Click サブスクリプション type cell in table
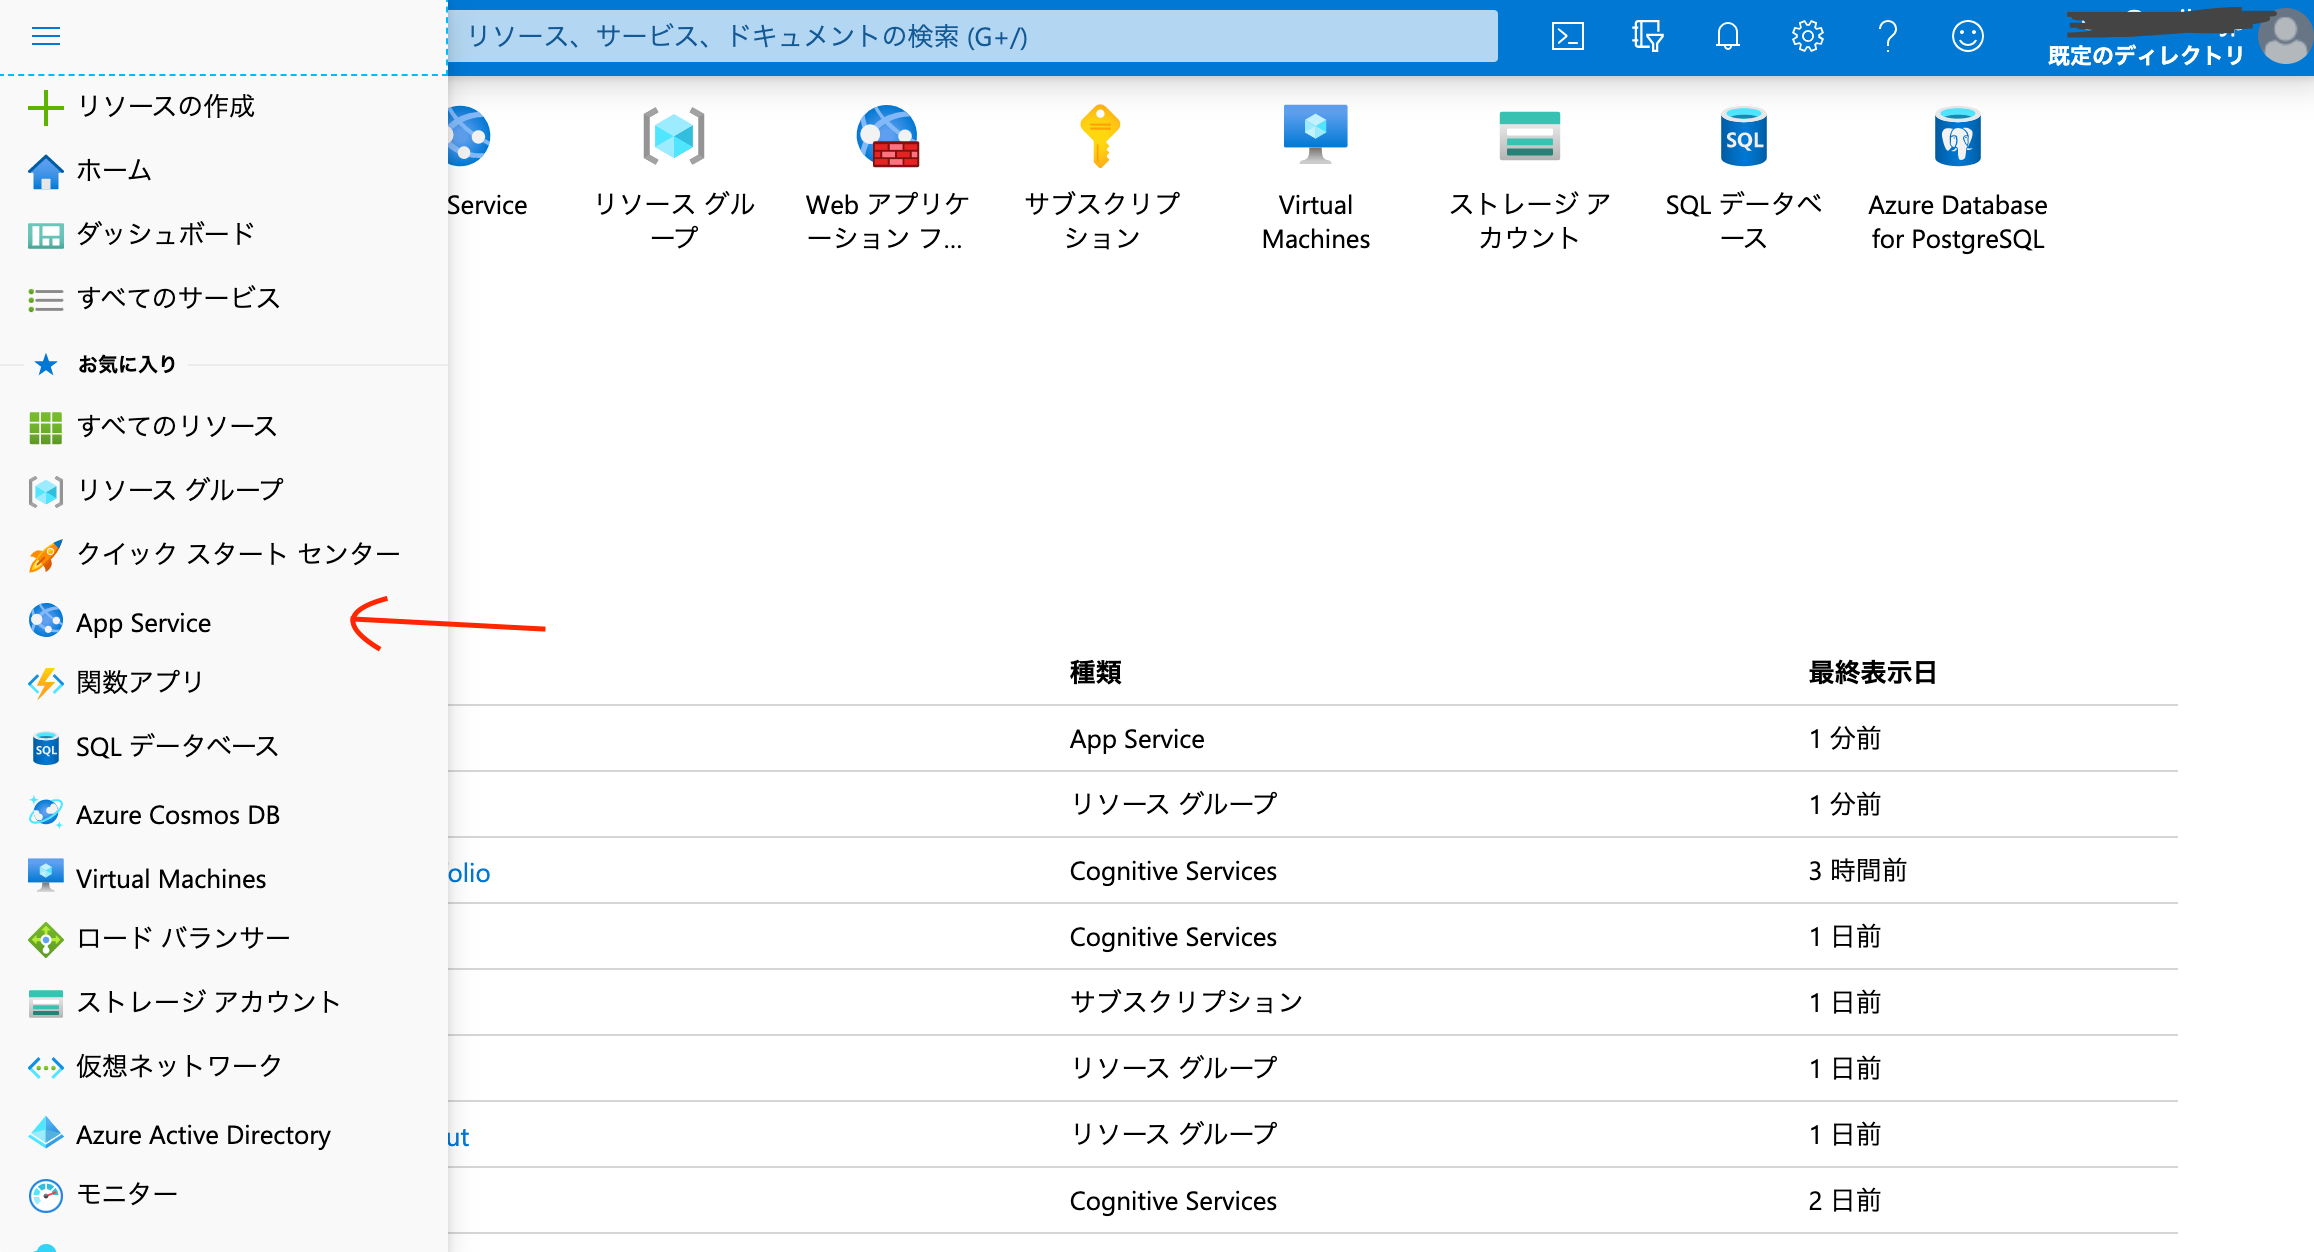 pyautogui.click(x=1186, y=1002)
